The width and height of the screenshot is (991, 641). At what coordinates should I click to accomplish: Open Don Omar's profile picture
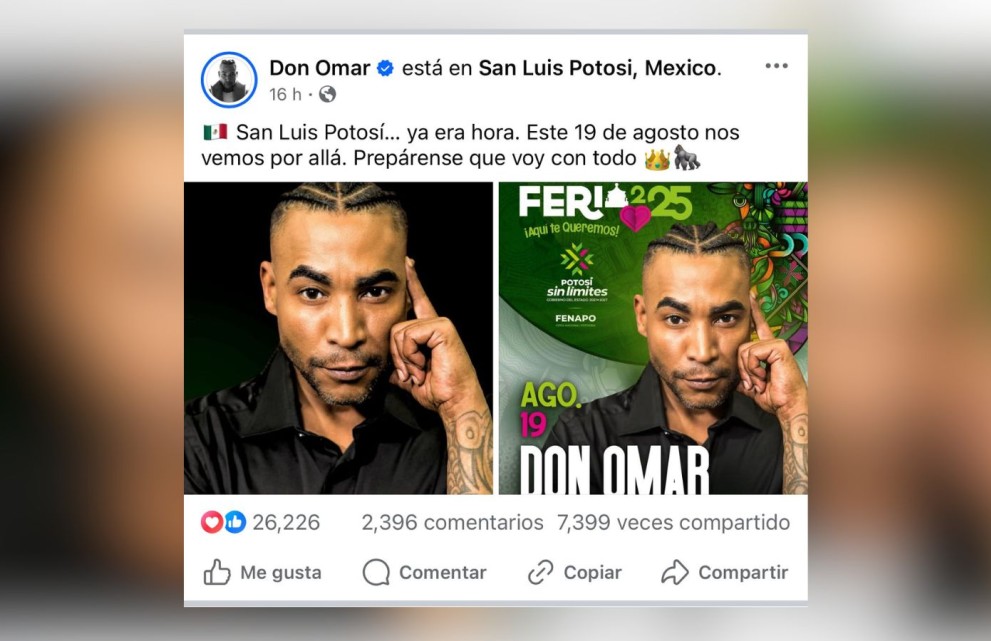[229, 80]
